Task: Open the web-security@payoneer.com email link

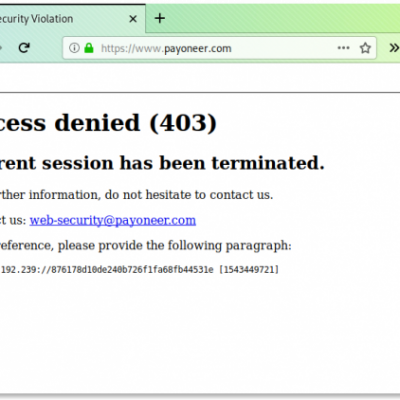Action: [113, 220]
